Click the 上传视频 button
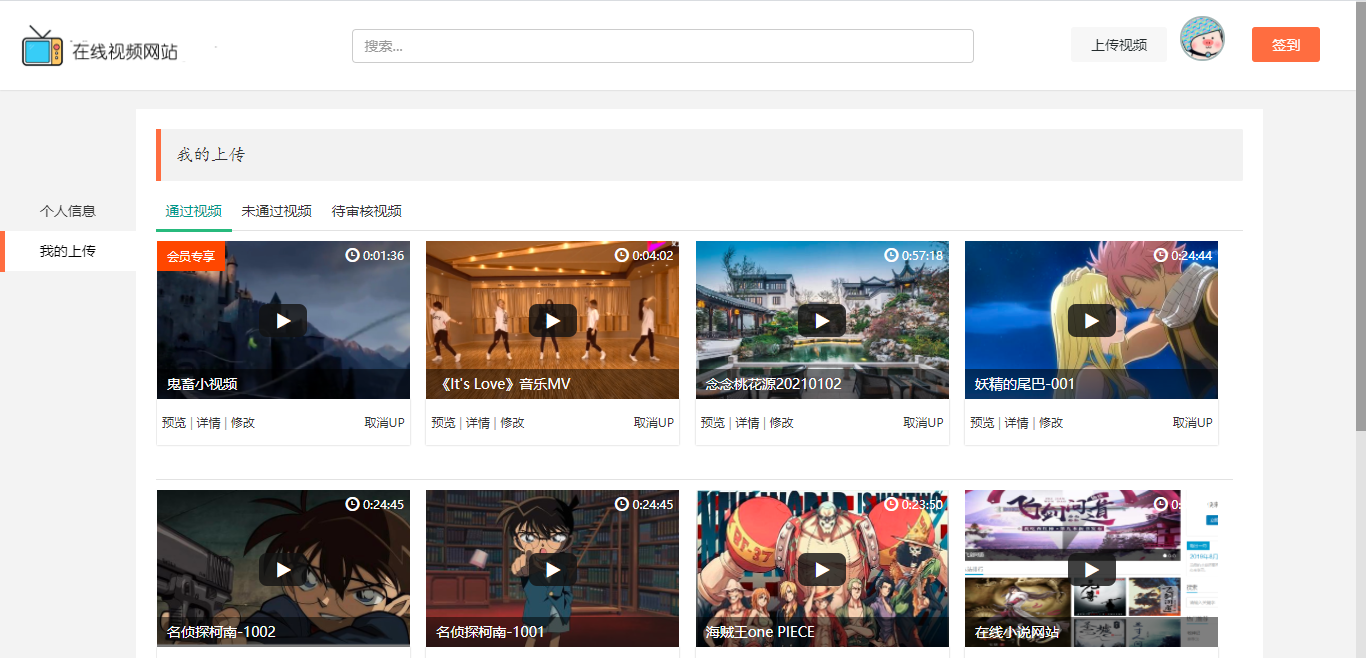This screenshot has width=1366, height=658. (1118, 44)
